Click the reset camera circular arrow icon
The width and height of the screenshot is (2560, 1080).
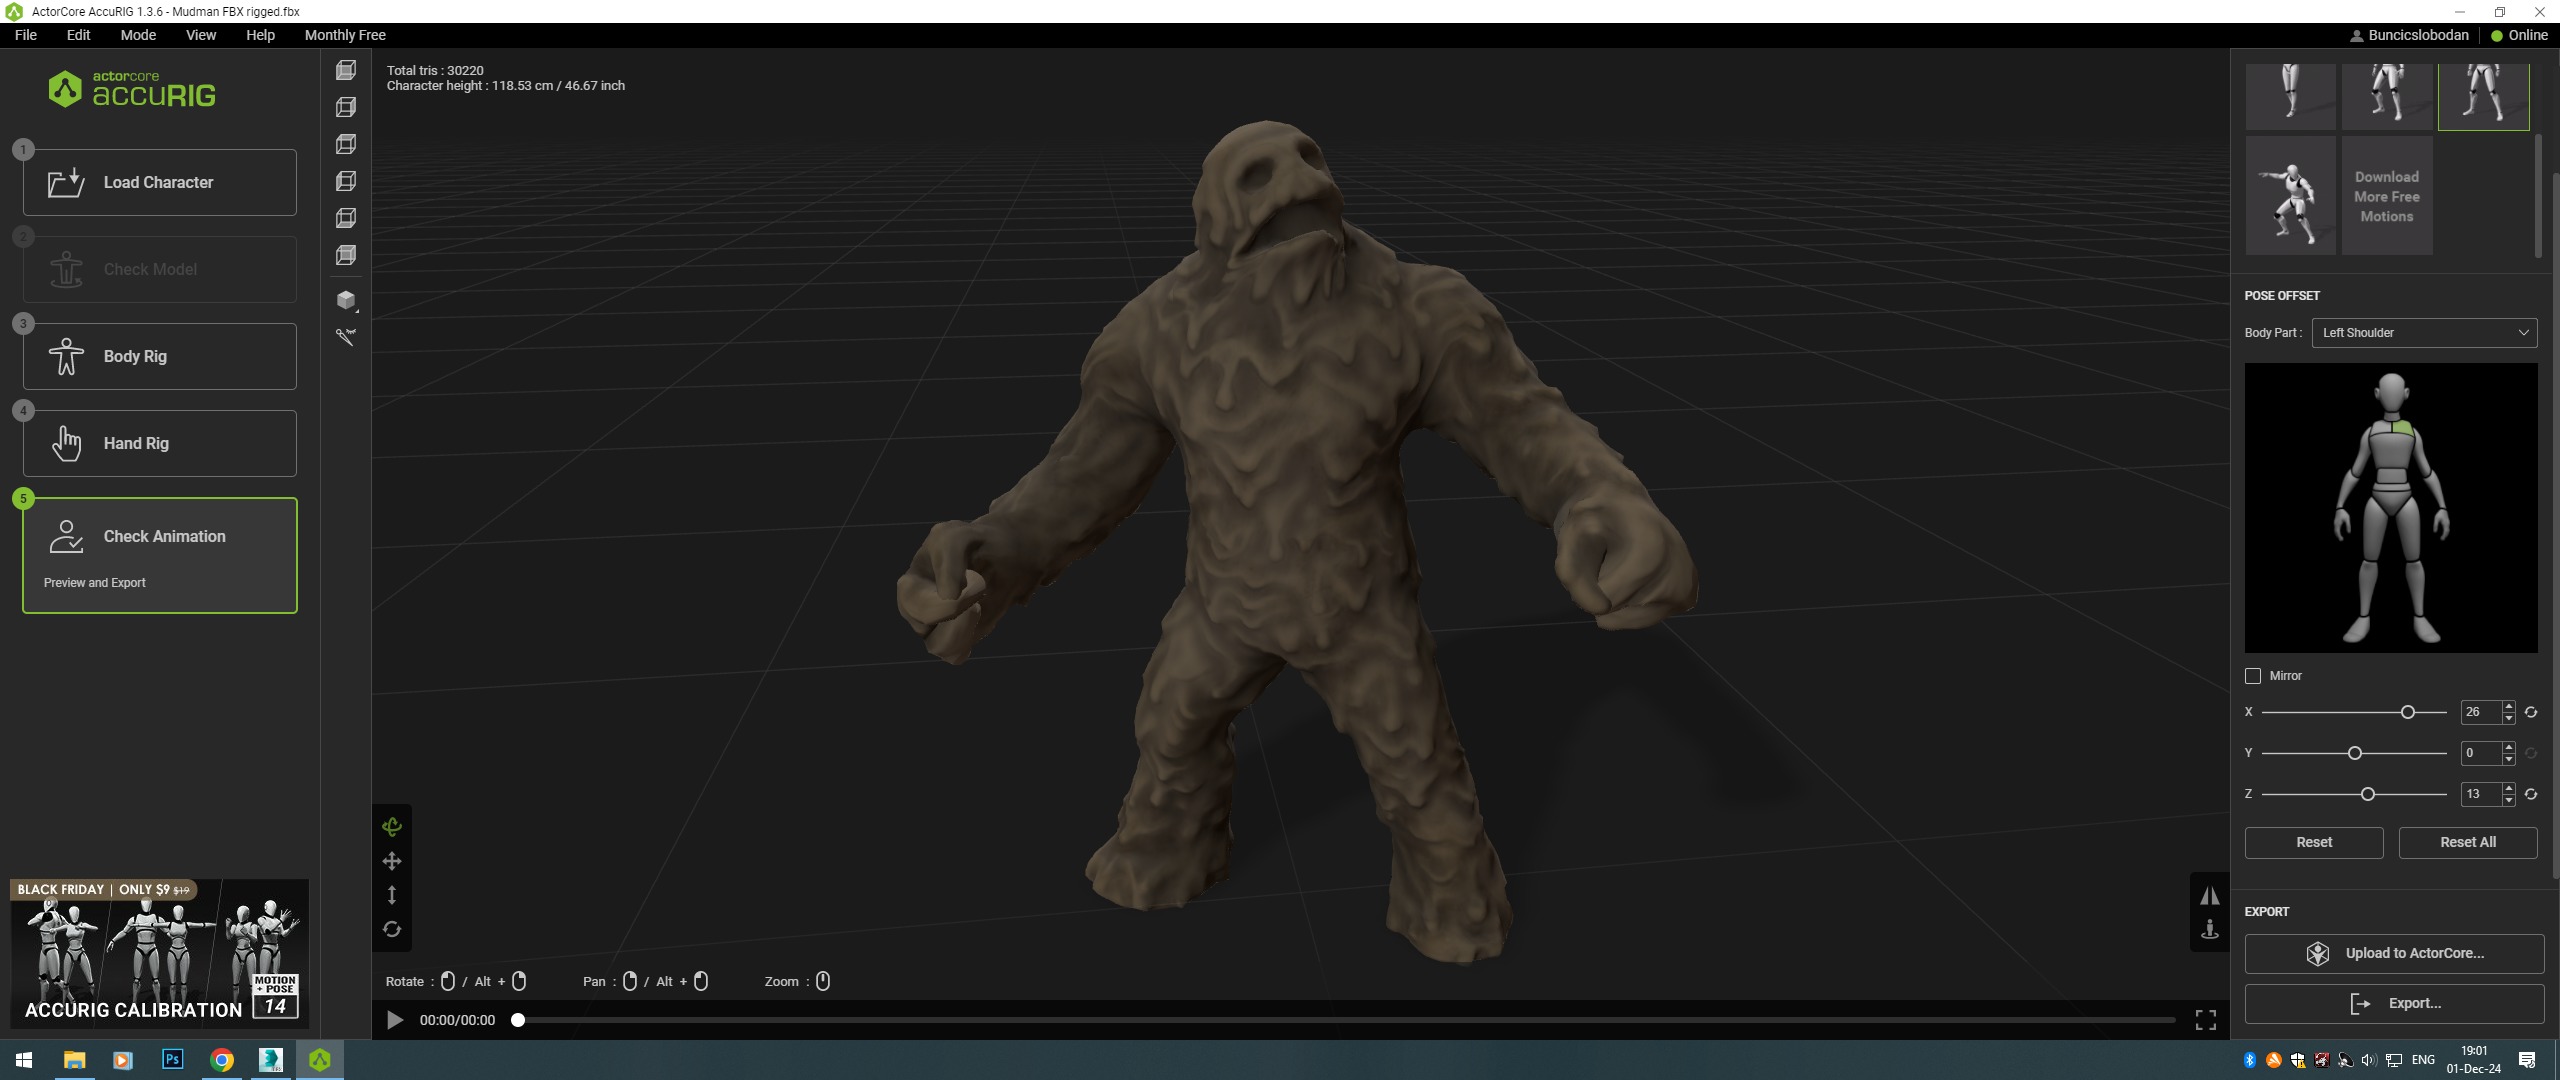(392, 929)
